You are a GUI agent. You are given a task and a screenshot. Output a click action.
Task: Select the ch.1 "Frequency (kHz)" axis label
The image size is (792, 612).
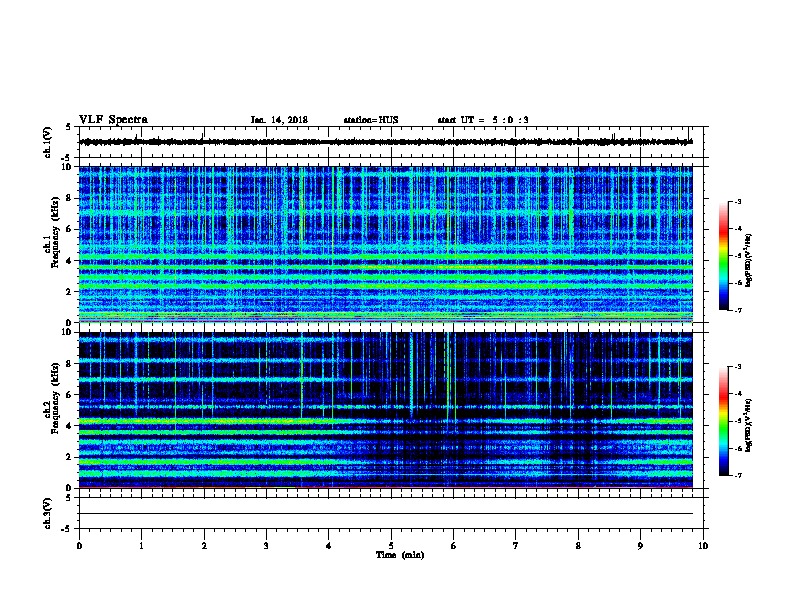click(56, 232)
